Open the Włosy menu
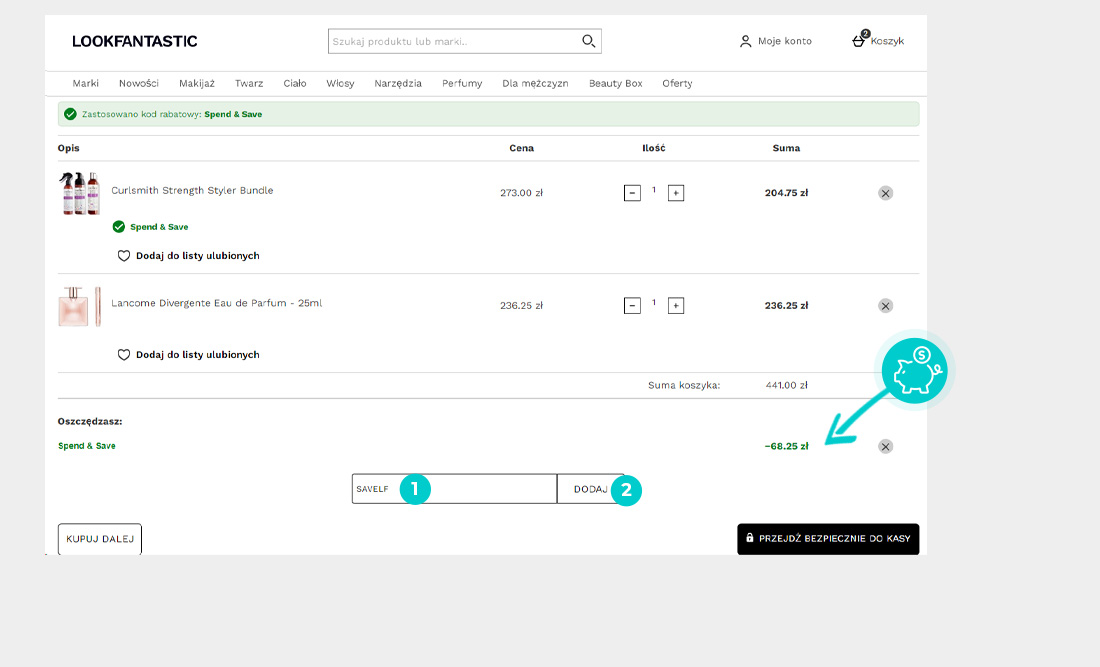This screenshot has height=667, width=1100. point(340,83)
